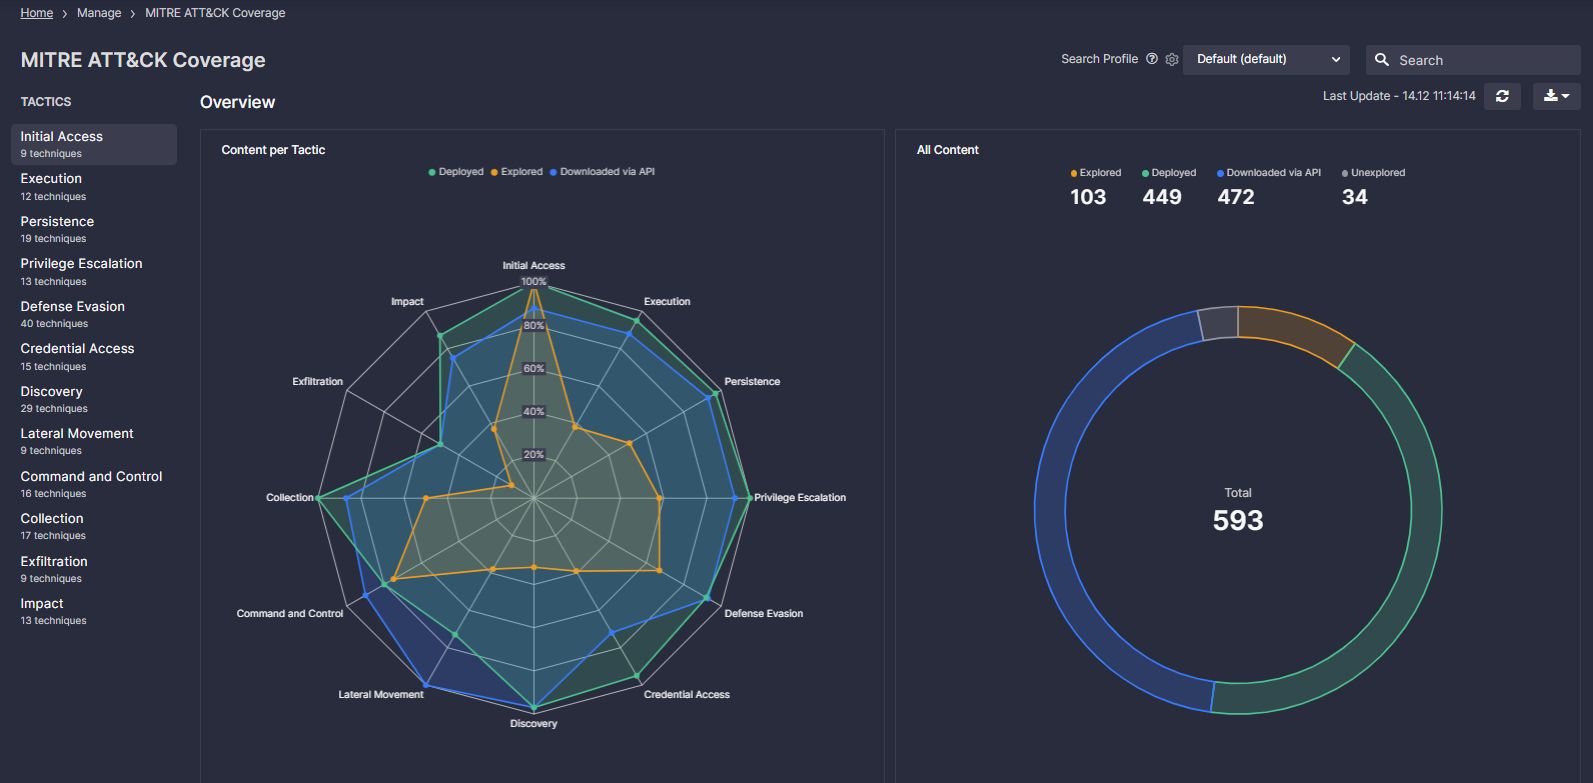Click the Total 593 donut center
The image size is (1593, 783).
1238,511
